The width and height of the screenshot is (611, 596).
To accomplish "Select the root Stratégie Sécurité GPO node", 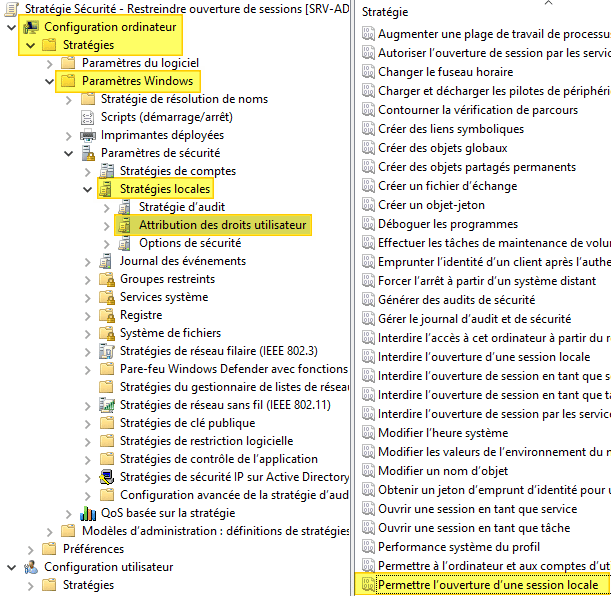I will click(187, 9).
